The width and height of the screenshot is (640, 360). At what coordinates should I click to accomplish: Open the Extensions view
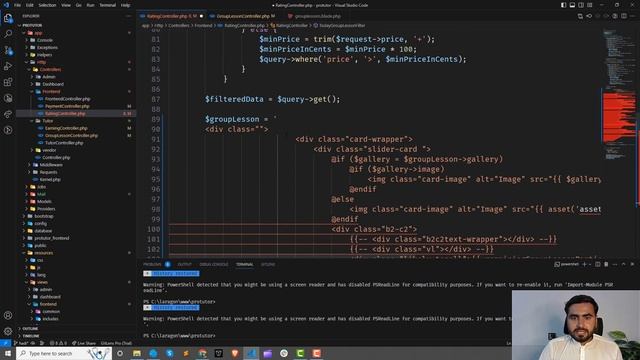click(x=8, y=82)
